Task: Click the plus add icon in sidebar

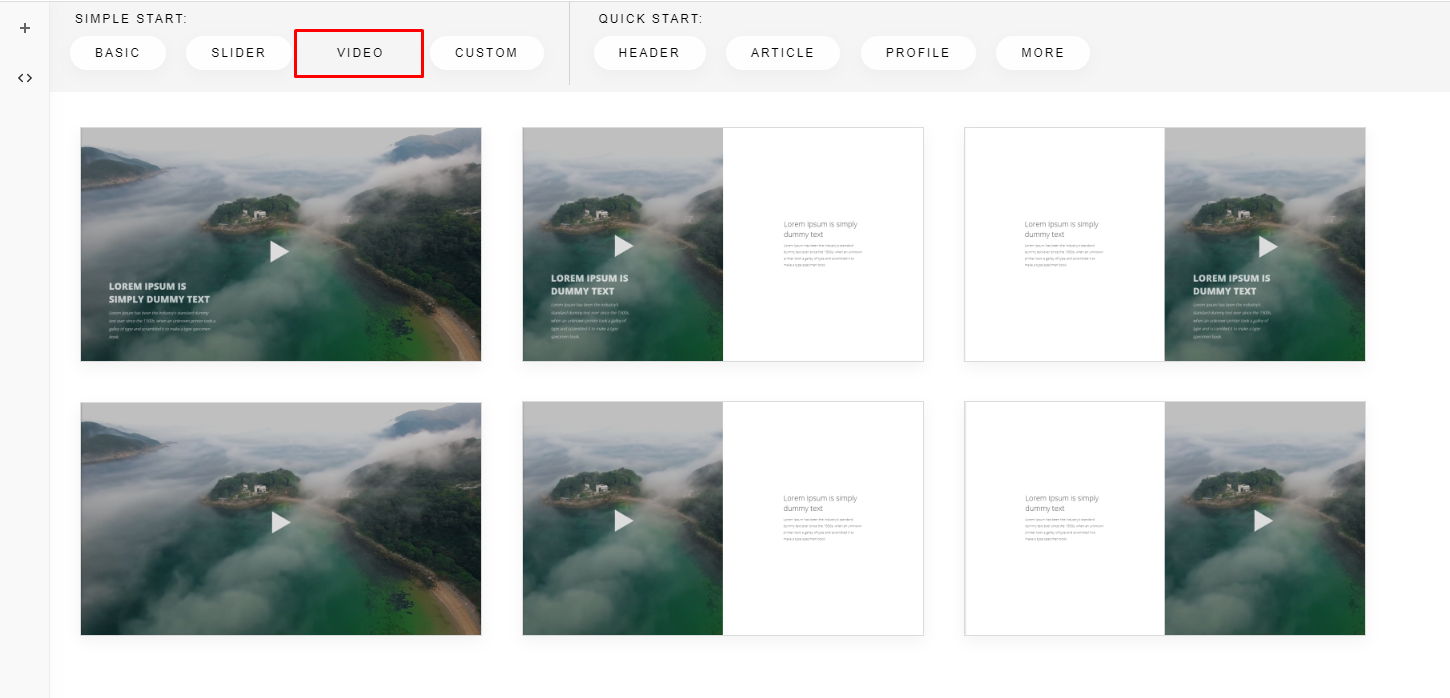Action: pyautogui.click(x=25, y=28)
